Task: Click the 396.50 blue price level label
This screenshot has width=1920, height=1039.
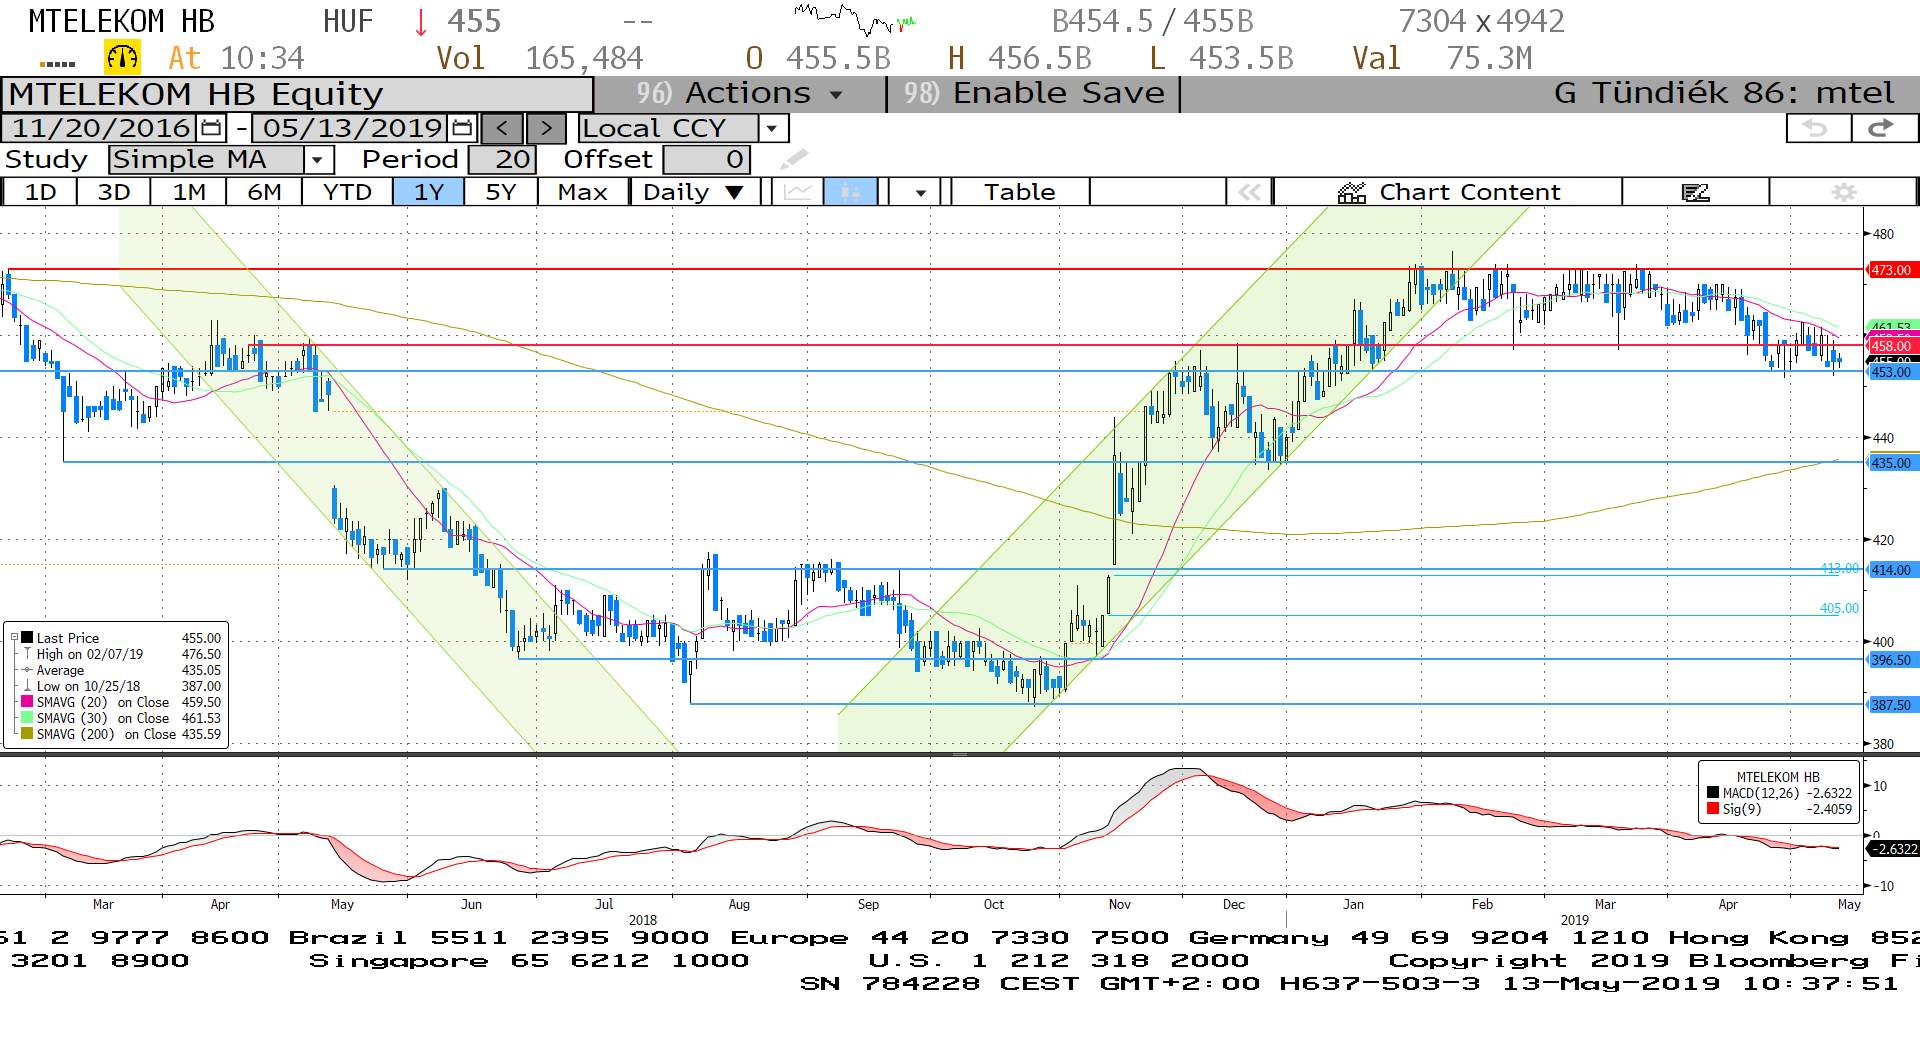Action: tap(1891, 660)
